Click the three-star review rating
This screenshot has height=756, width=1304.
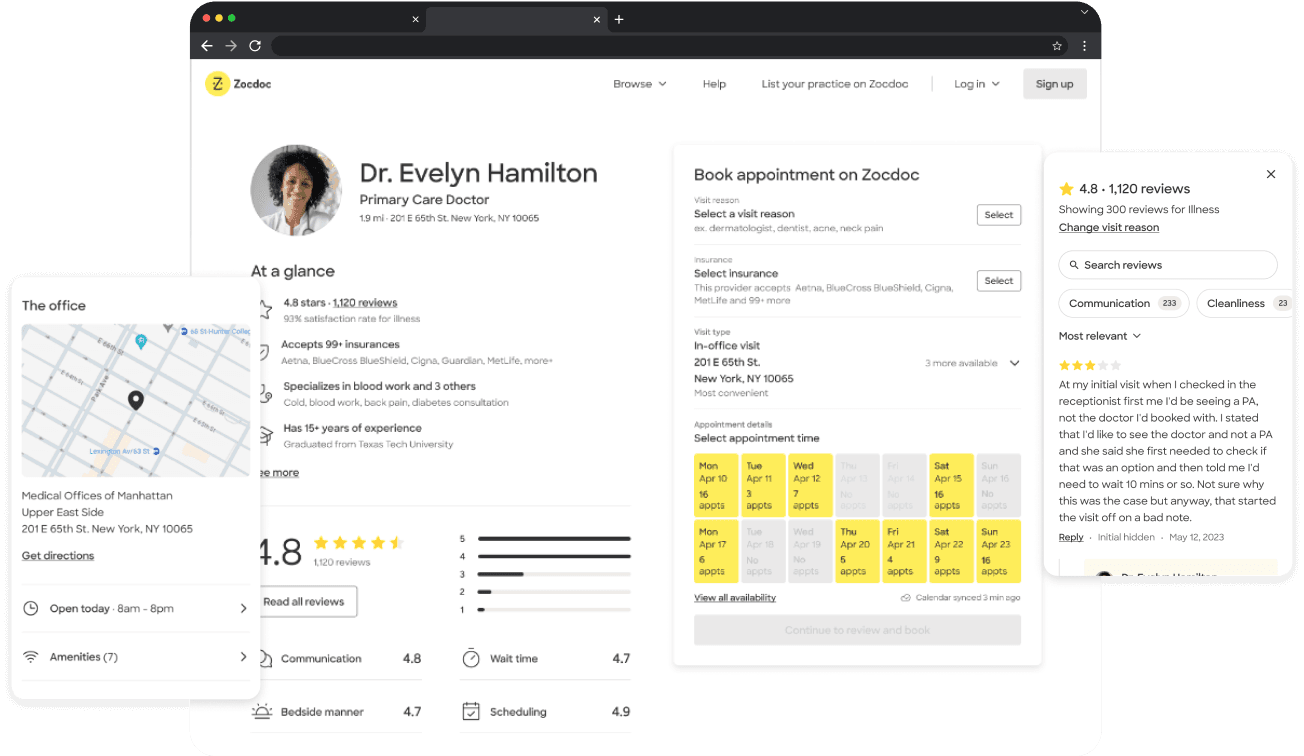pos(1090,366)
